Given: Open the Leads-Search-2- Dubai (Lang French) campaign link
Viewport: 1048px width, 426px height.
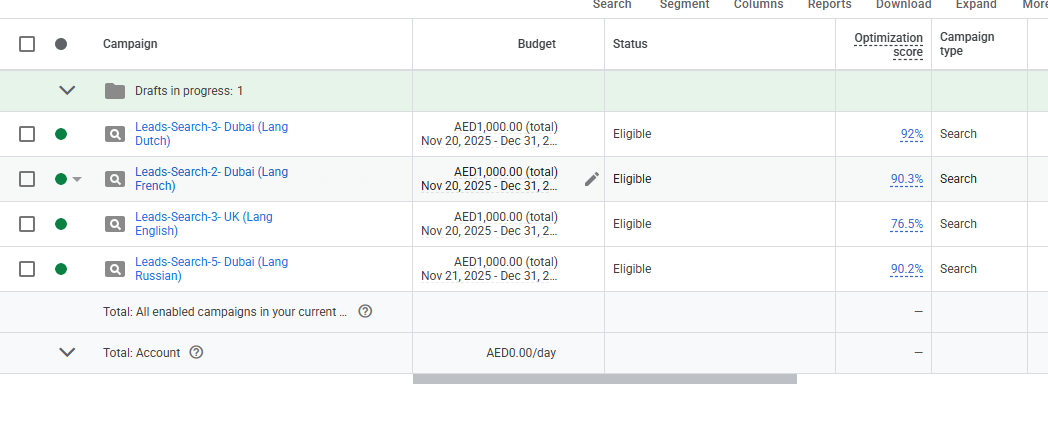Looking at the screenshot, I should tap(211, 179).
